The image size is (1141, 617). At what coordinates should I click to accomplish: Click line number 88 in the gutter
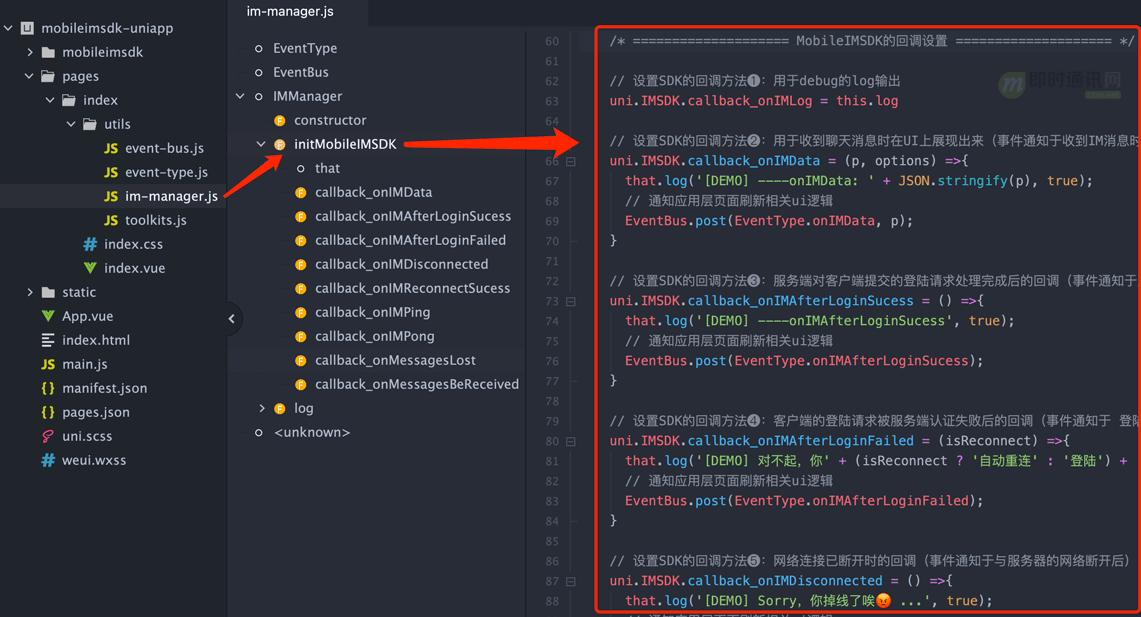(551, 600)
